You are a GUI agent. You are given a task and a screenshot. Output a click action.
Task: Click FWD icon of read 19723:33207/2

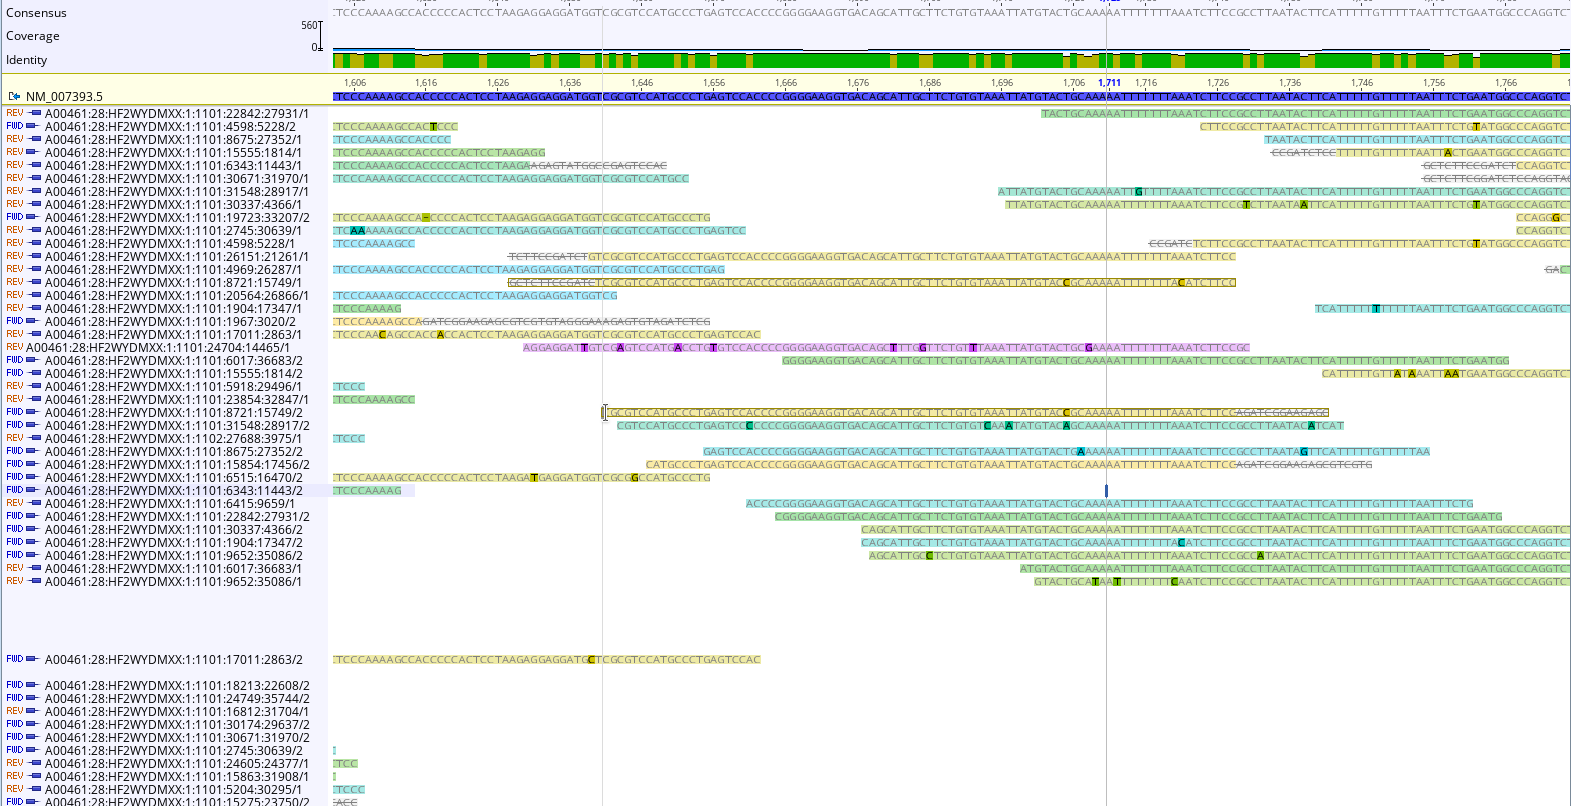click(15, 217)
